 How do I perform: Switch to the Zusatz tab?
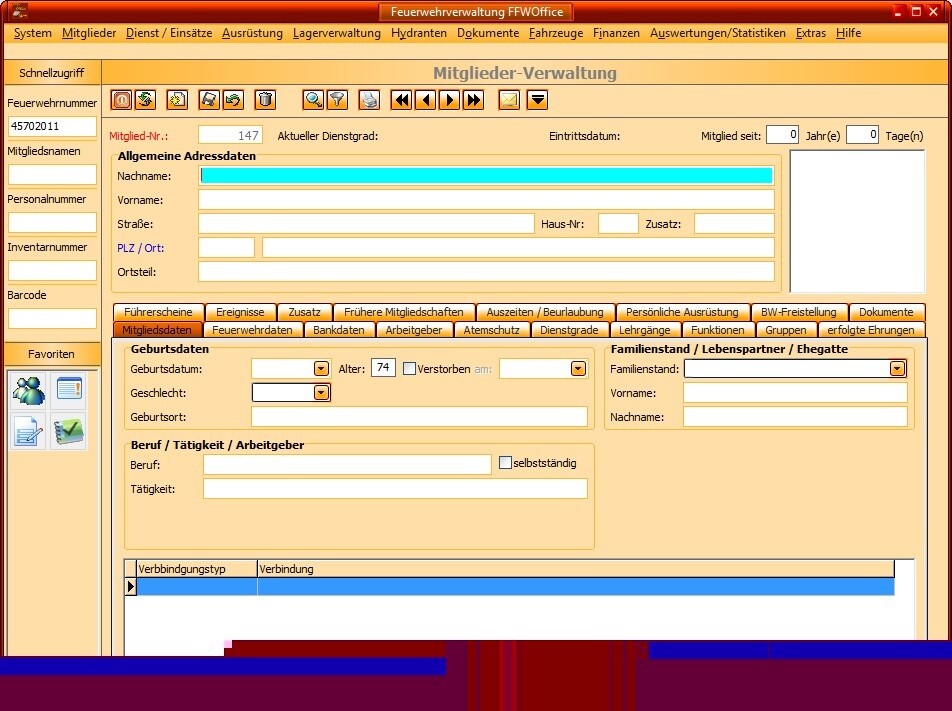pos(304,312)
